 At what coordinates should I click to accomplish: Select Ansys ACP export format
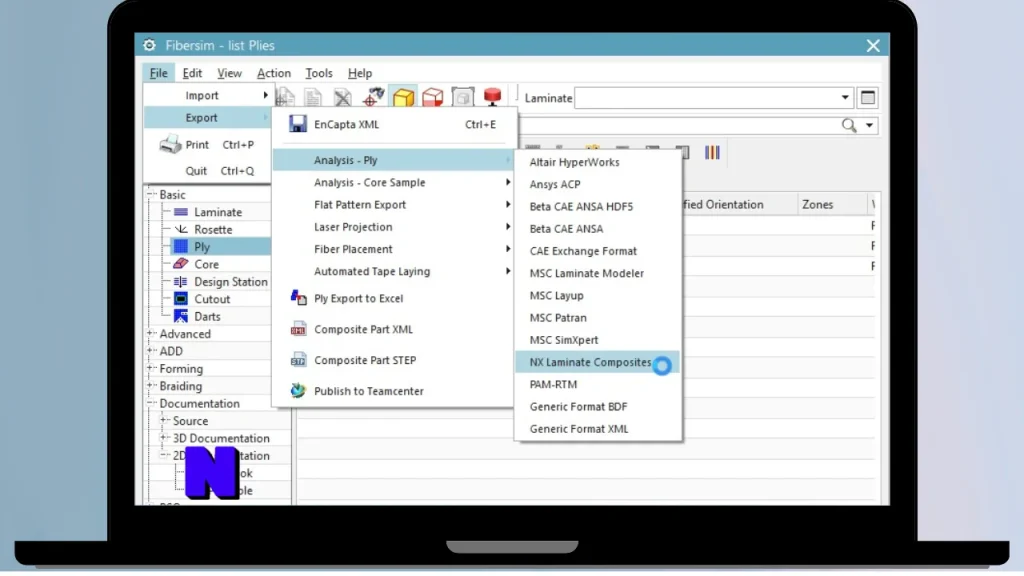click(x=598, y=184)
